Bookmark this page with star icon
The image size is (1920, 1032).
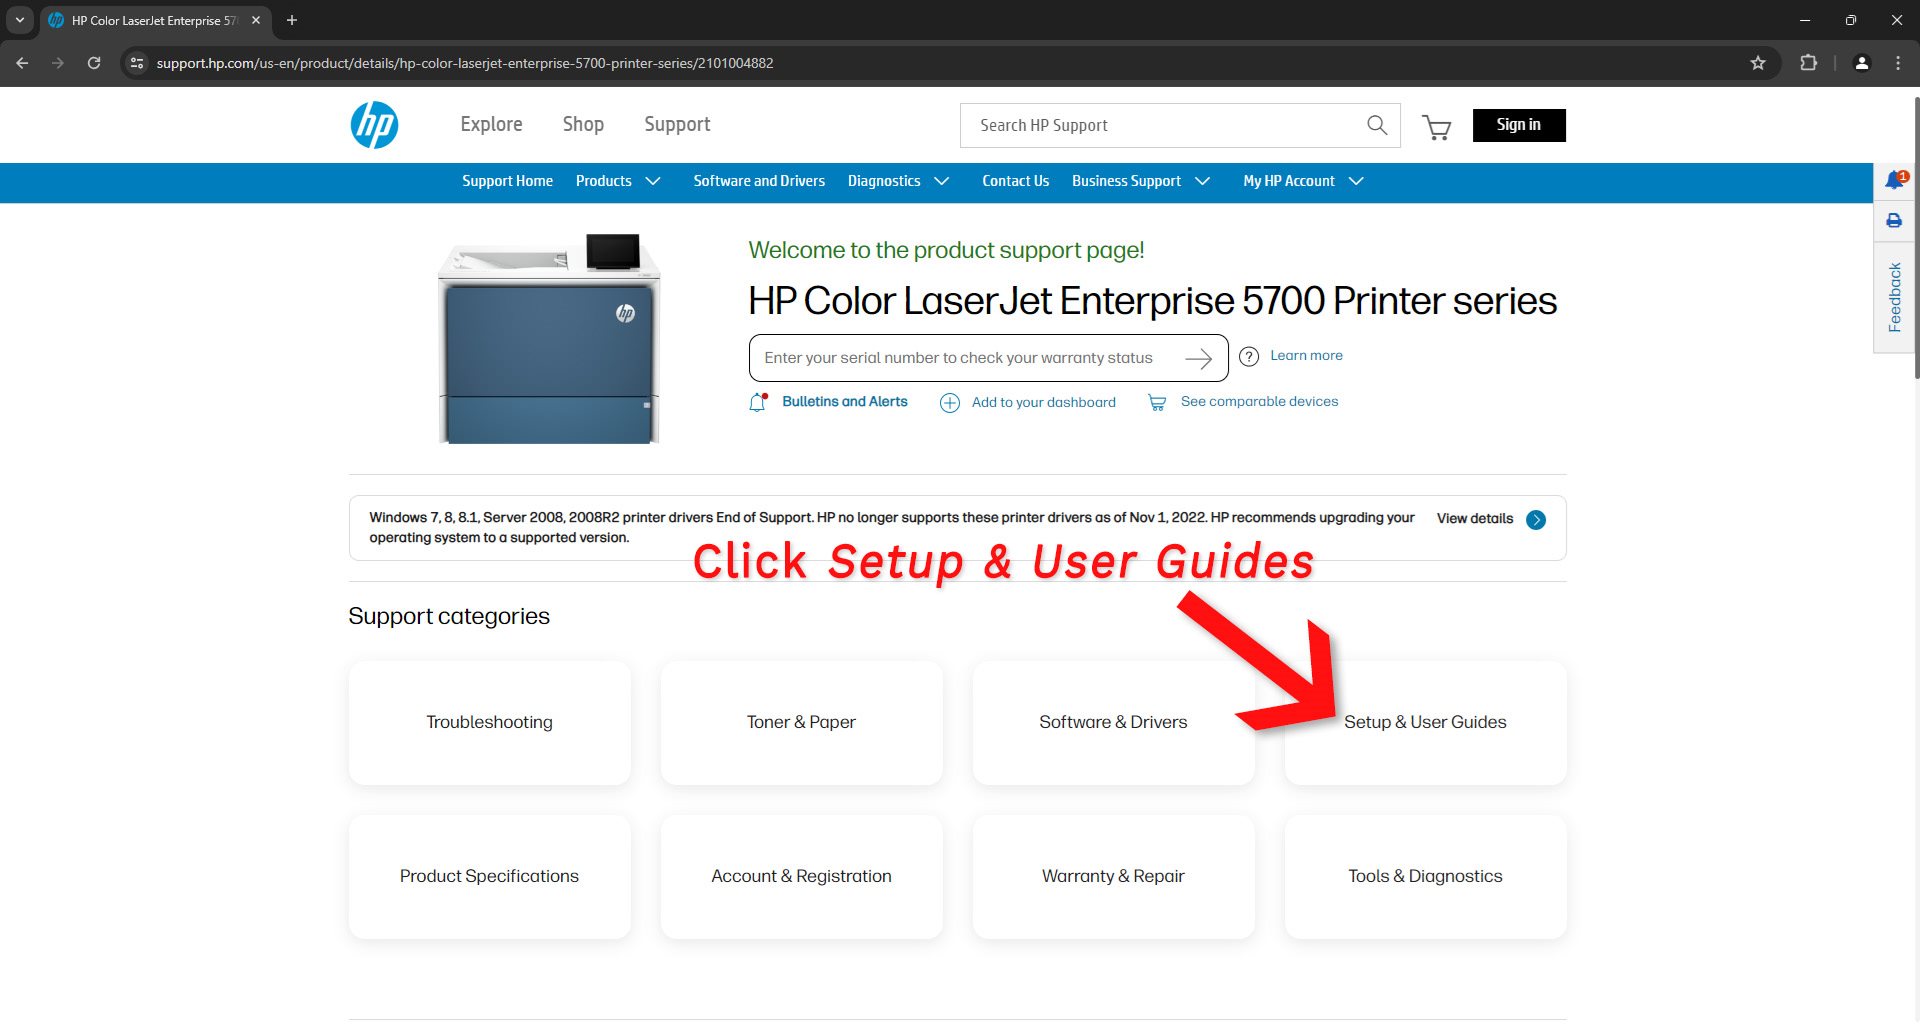(1758, 63)
